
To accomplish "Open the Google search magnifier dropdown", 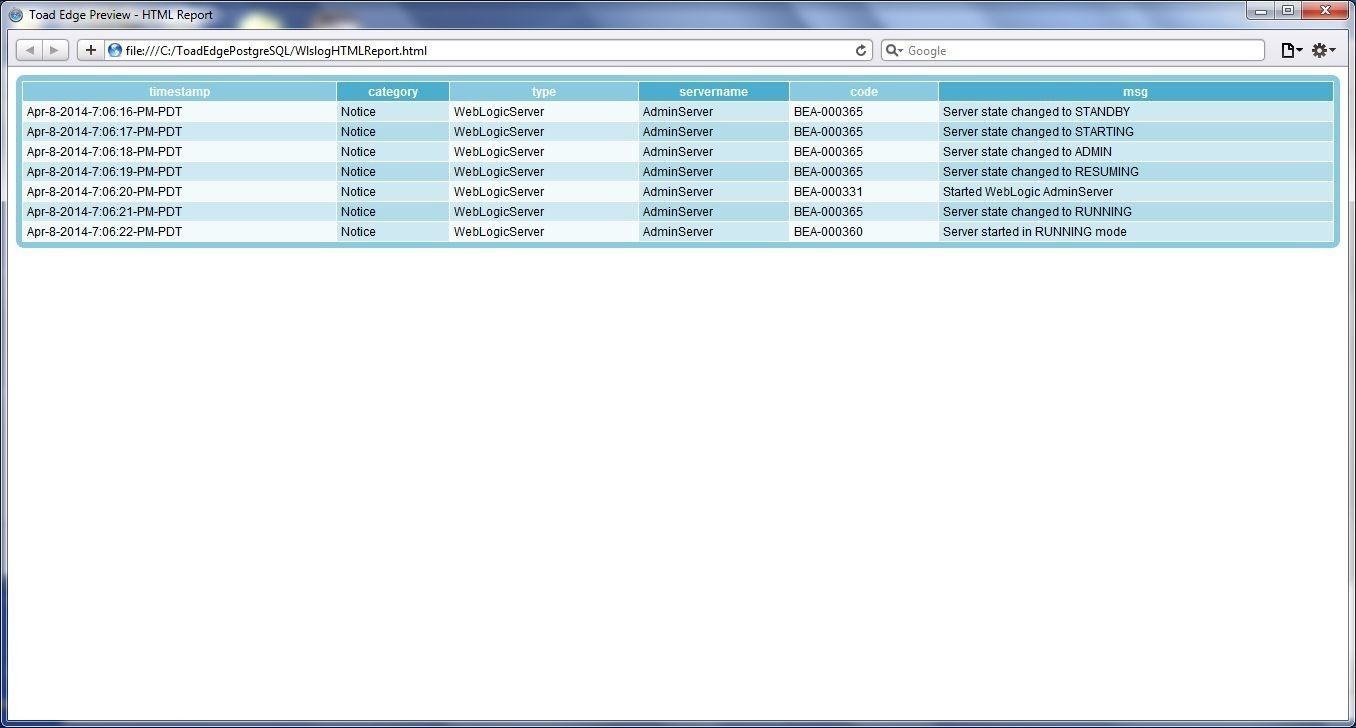I will coord(894,50).
